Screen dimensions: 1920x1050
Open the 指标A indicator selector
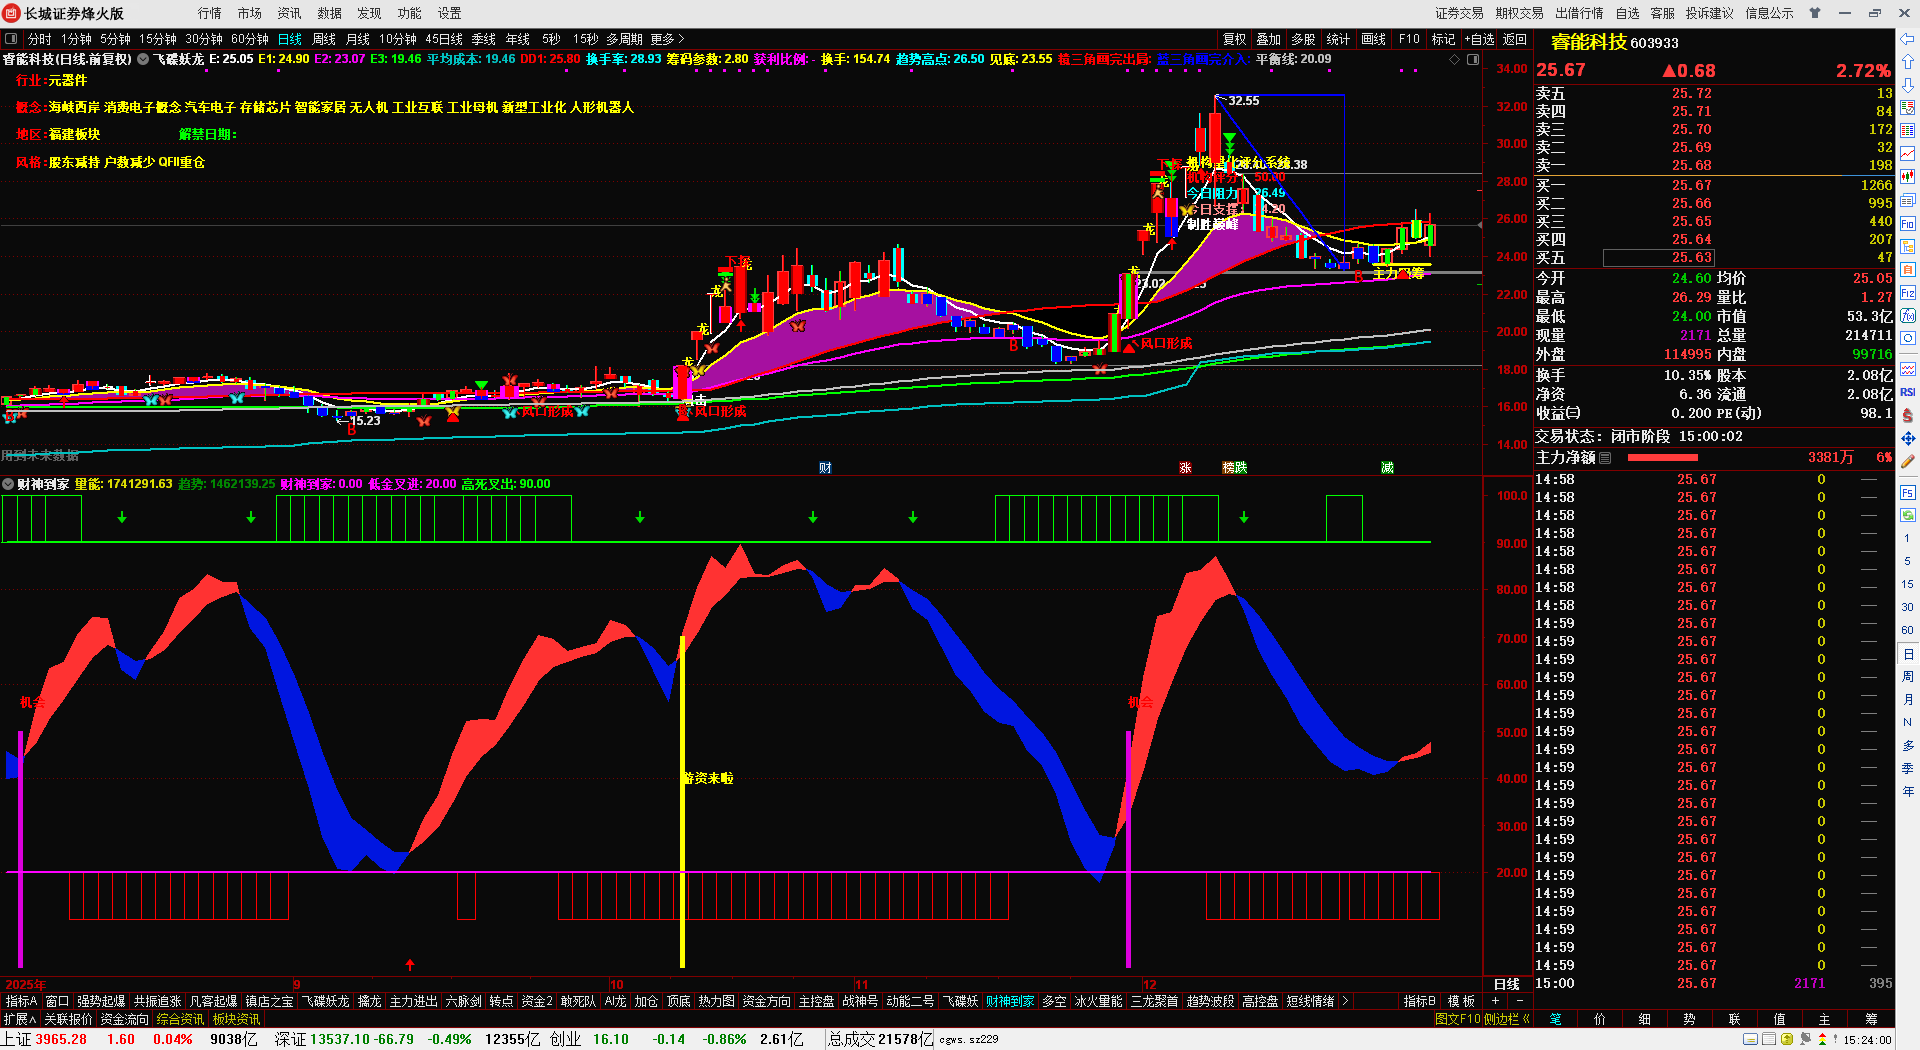[x=21, y=1001]
